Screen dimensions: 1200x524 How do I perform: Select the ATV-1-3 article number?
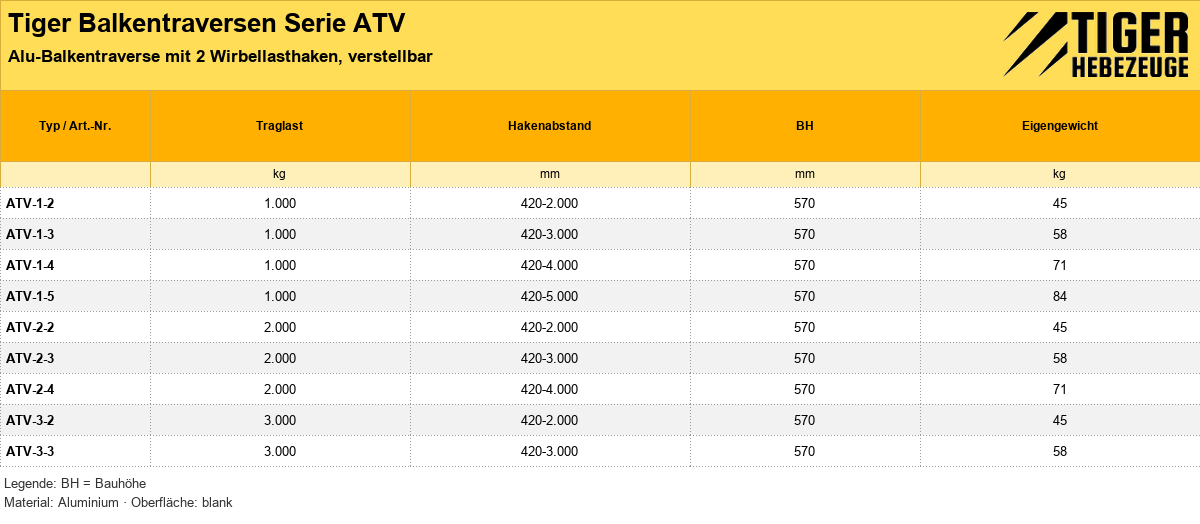[x=30, y=234]
